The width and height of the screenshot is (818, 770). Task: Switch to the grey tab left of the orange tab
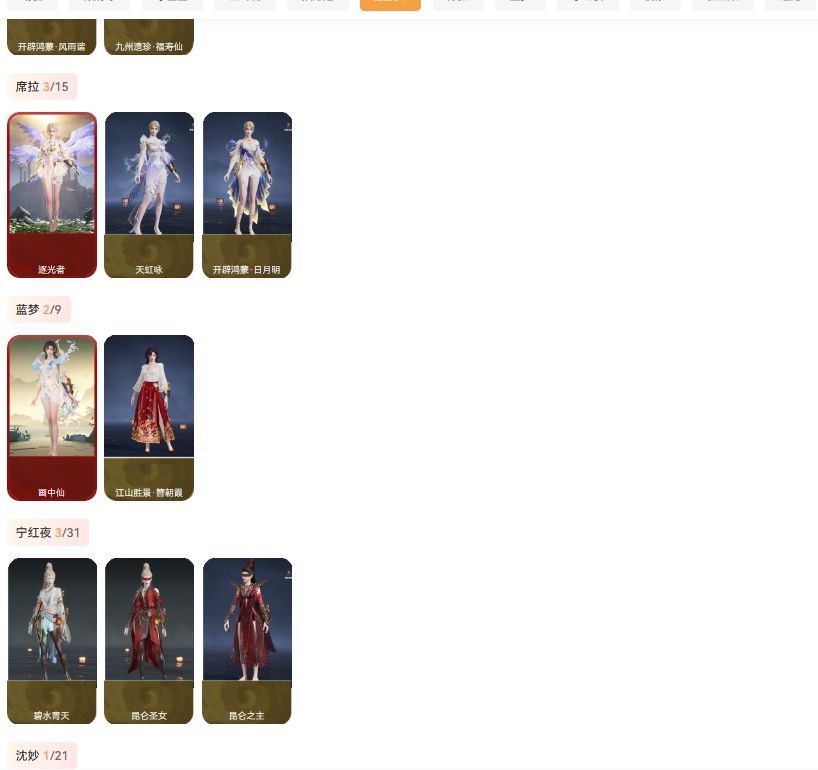[318, 4]
